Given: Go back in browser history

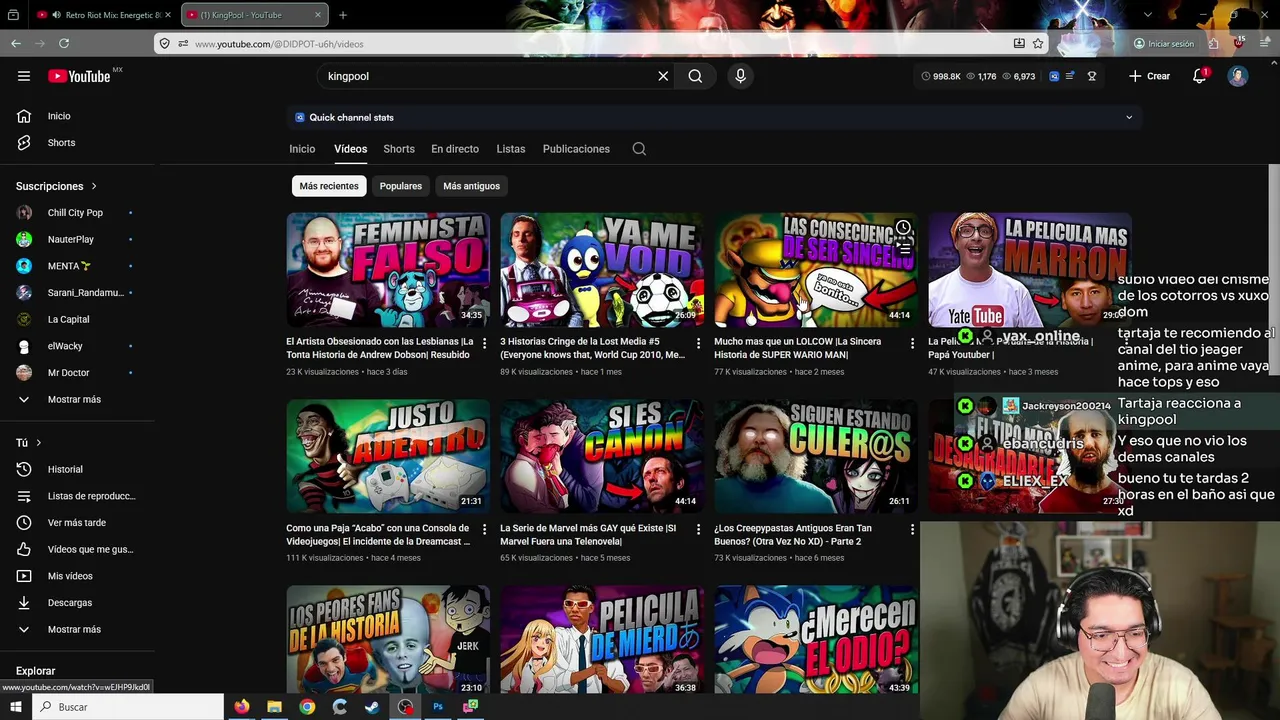Looking at the screenshot, I should pyautogui.click(x=16, y=43).
